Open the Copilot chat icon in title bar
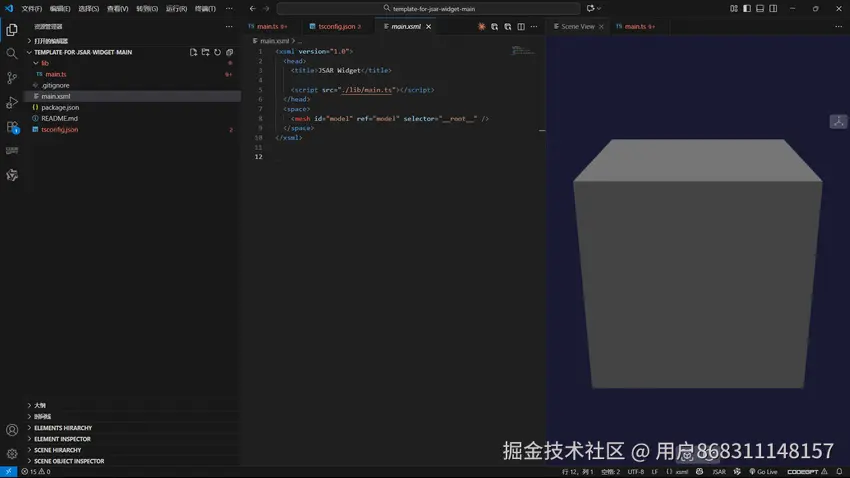This screenshot has width=850, height=478. [591, 9]
